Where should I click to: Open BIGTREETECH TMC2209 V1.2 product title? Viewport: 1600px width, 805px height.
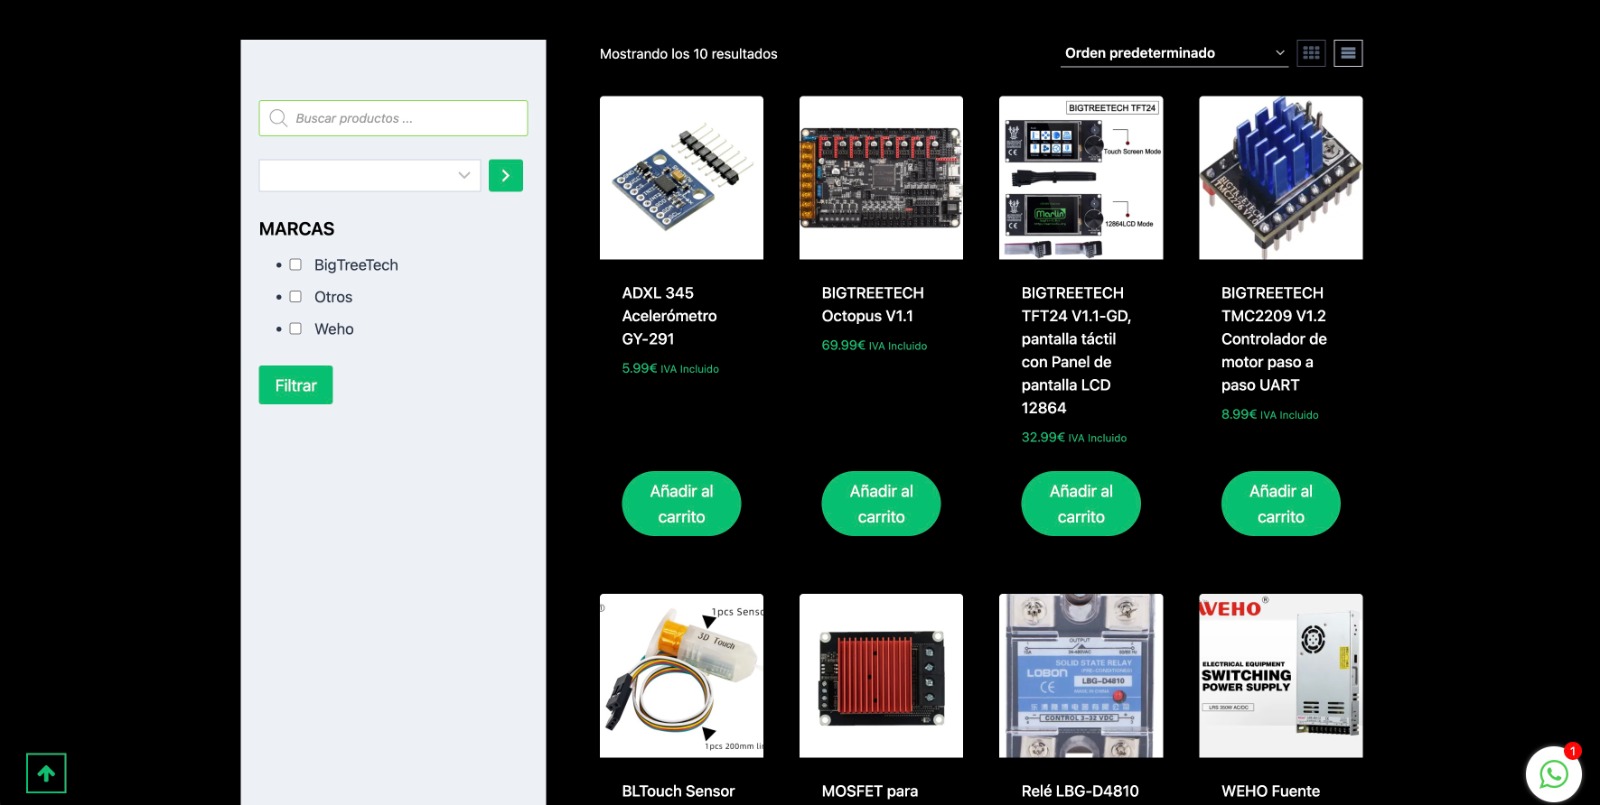[x=1274, y=339]
